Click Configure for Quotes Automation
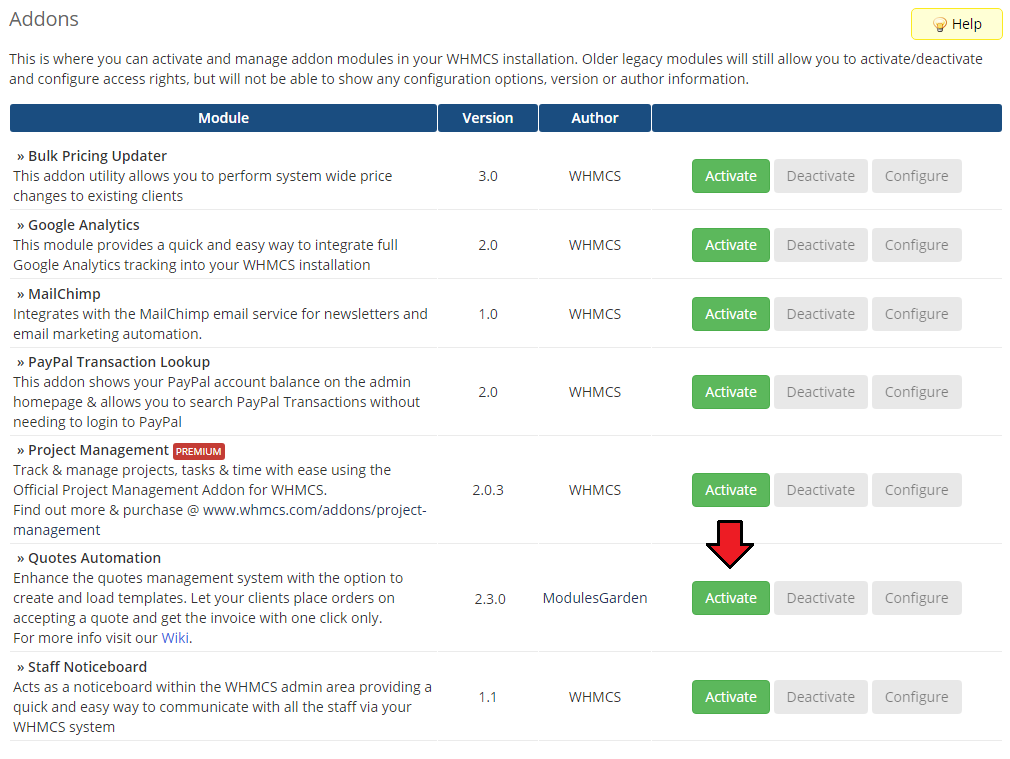This screenshot has width=1010, height=759. coord(917,598)
